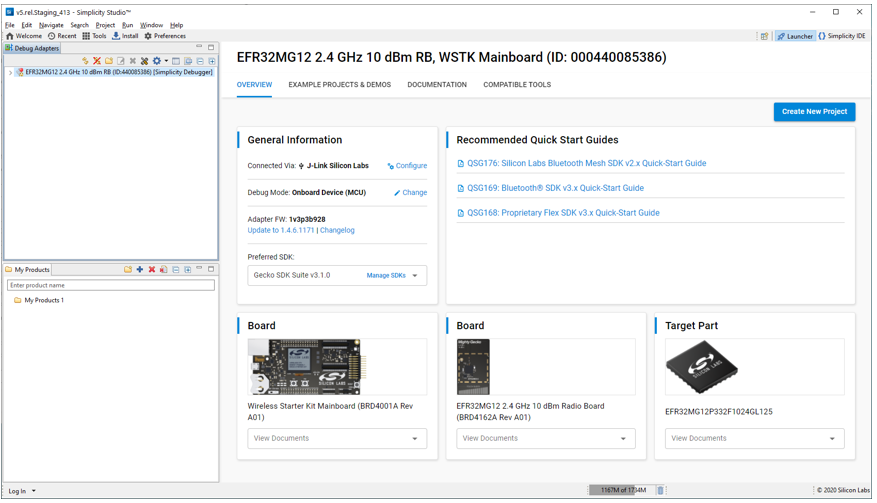
Task: Click the red X delete icon in My Products
Action: (x=152, y=270)
